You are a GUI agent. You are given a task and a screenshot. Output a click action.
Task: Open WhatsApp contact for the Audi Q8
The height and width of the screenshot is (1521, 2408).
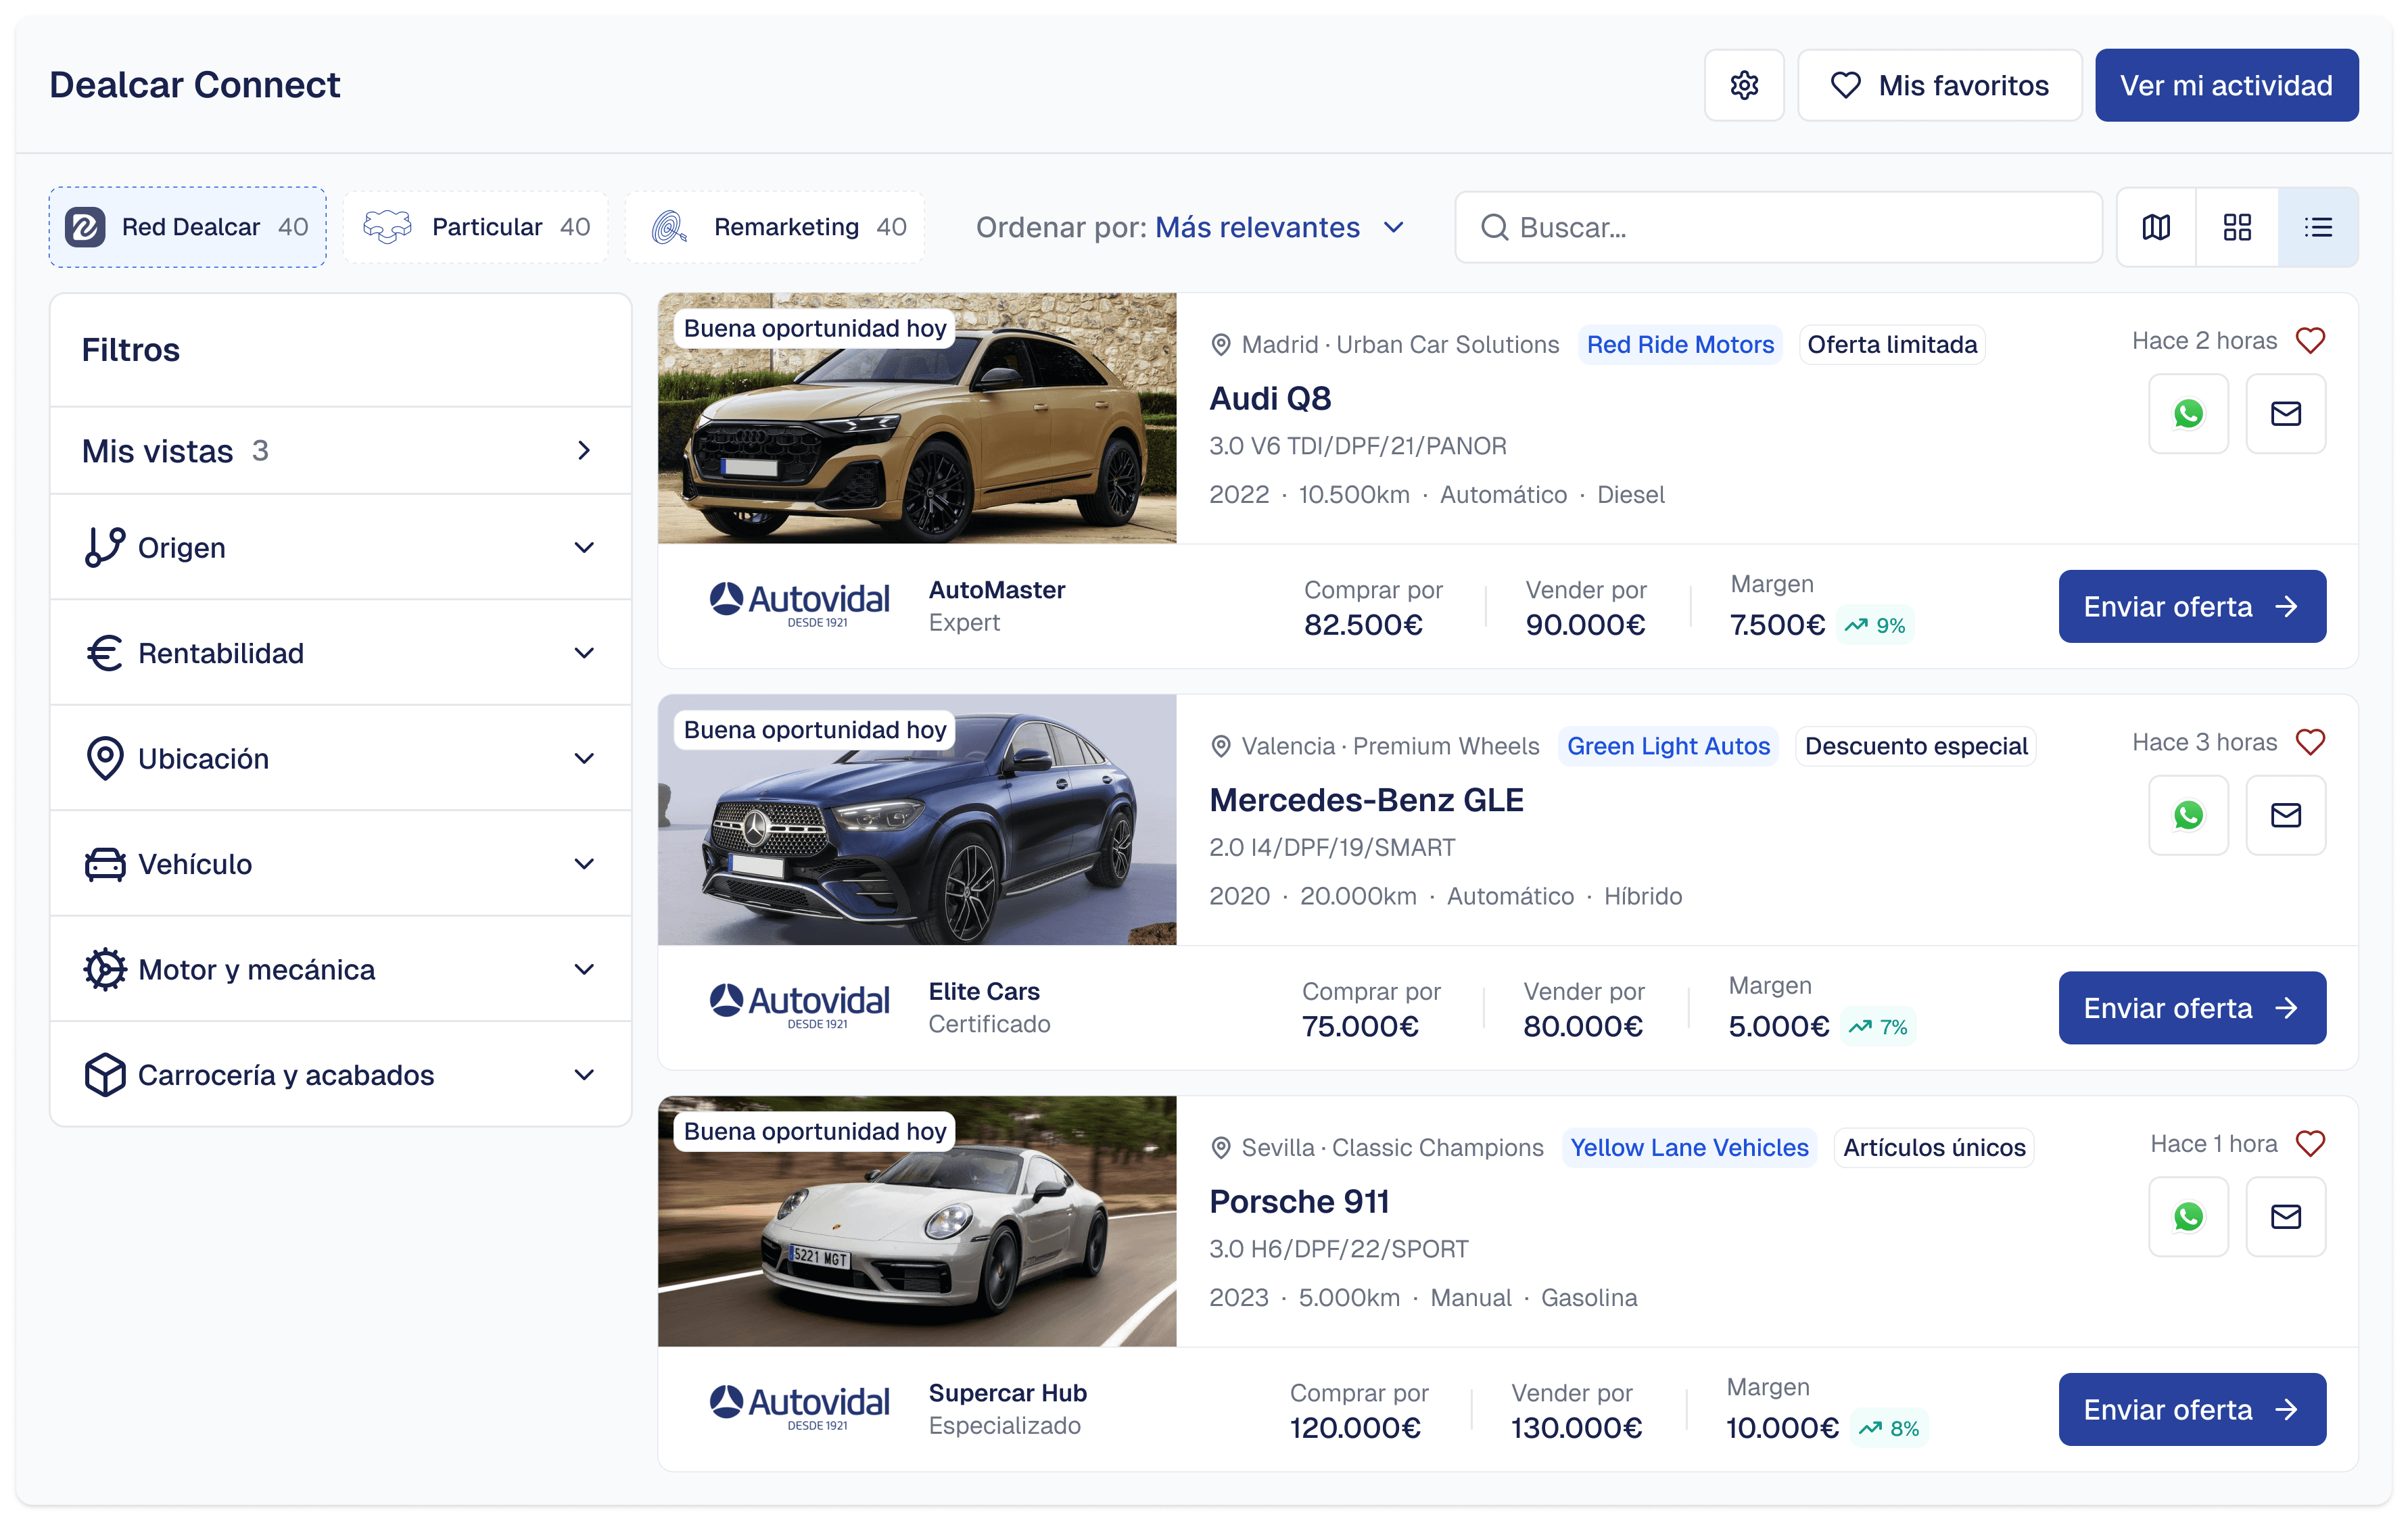(x=2188, y=413)
